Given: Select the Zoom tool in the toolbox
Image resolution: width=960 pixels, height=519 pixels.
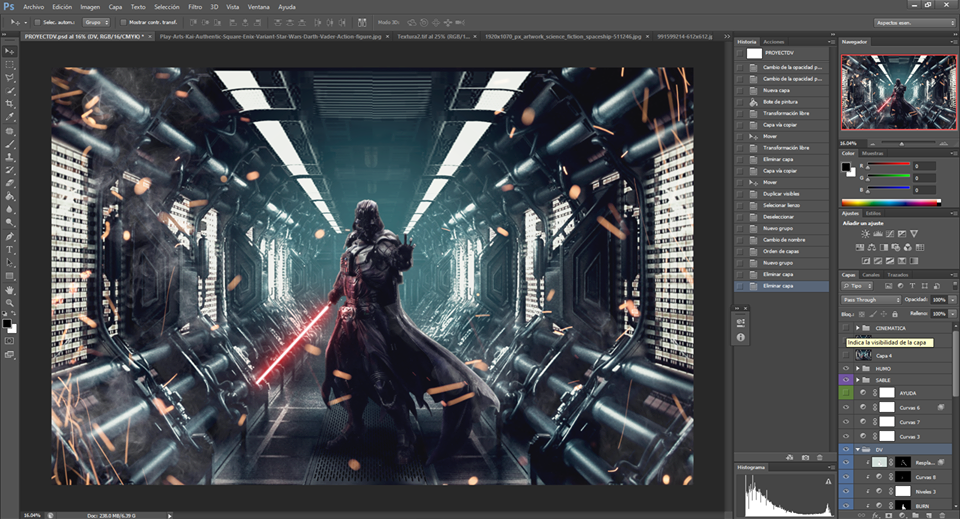Looking at the screenshot, I should tap(10, 302).
